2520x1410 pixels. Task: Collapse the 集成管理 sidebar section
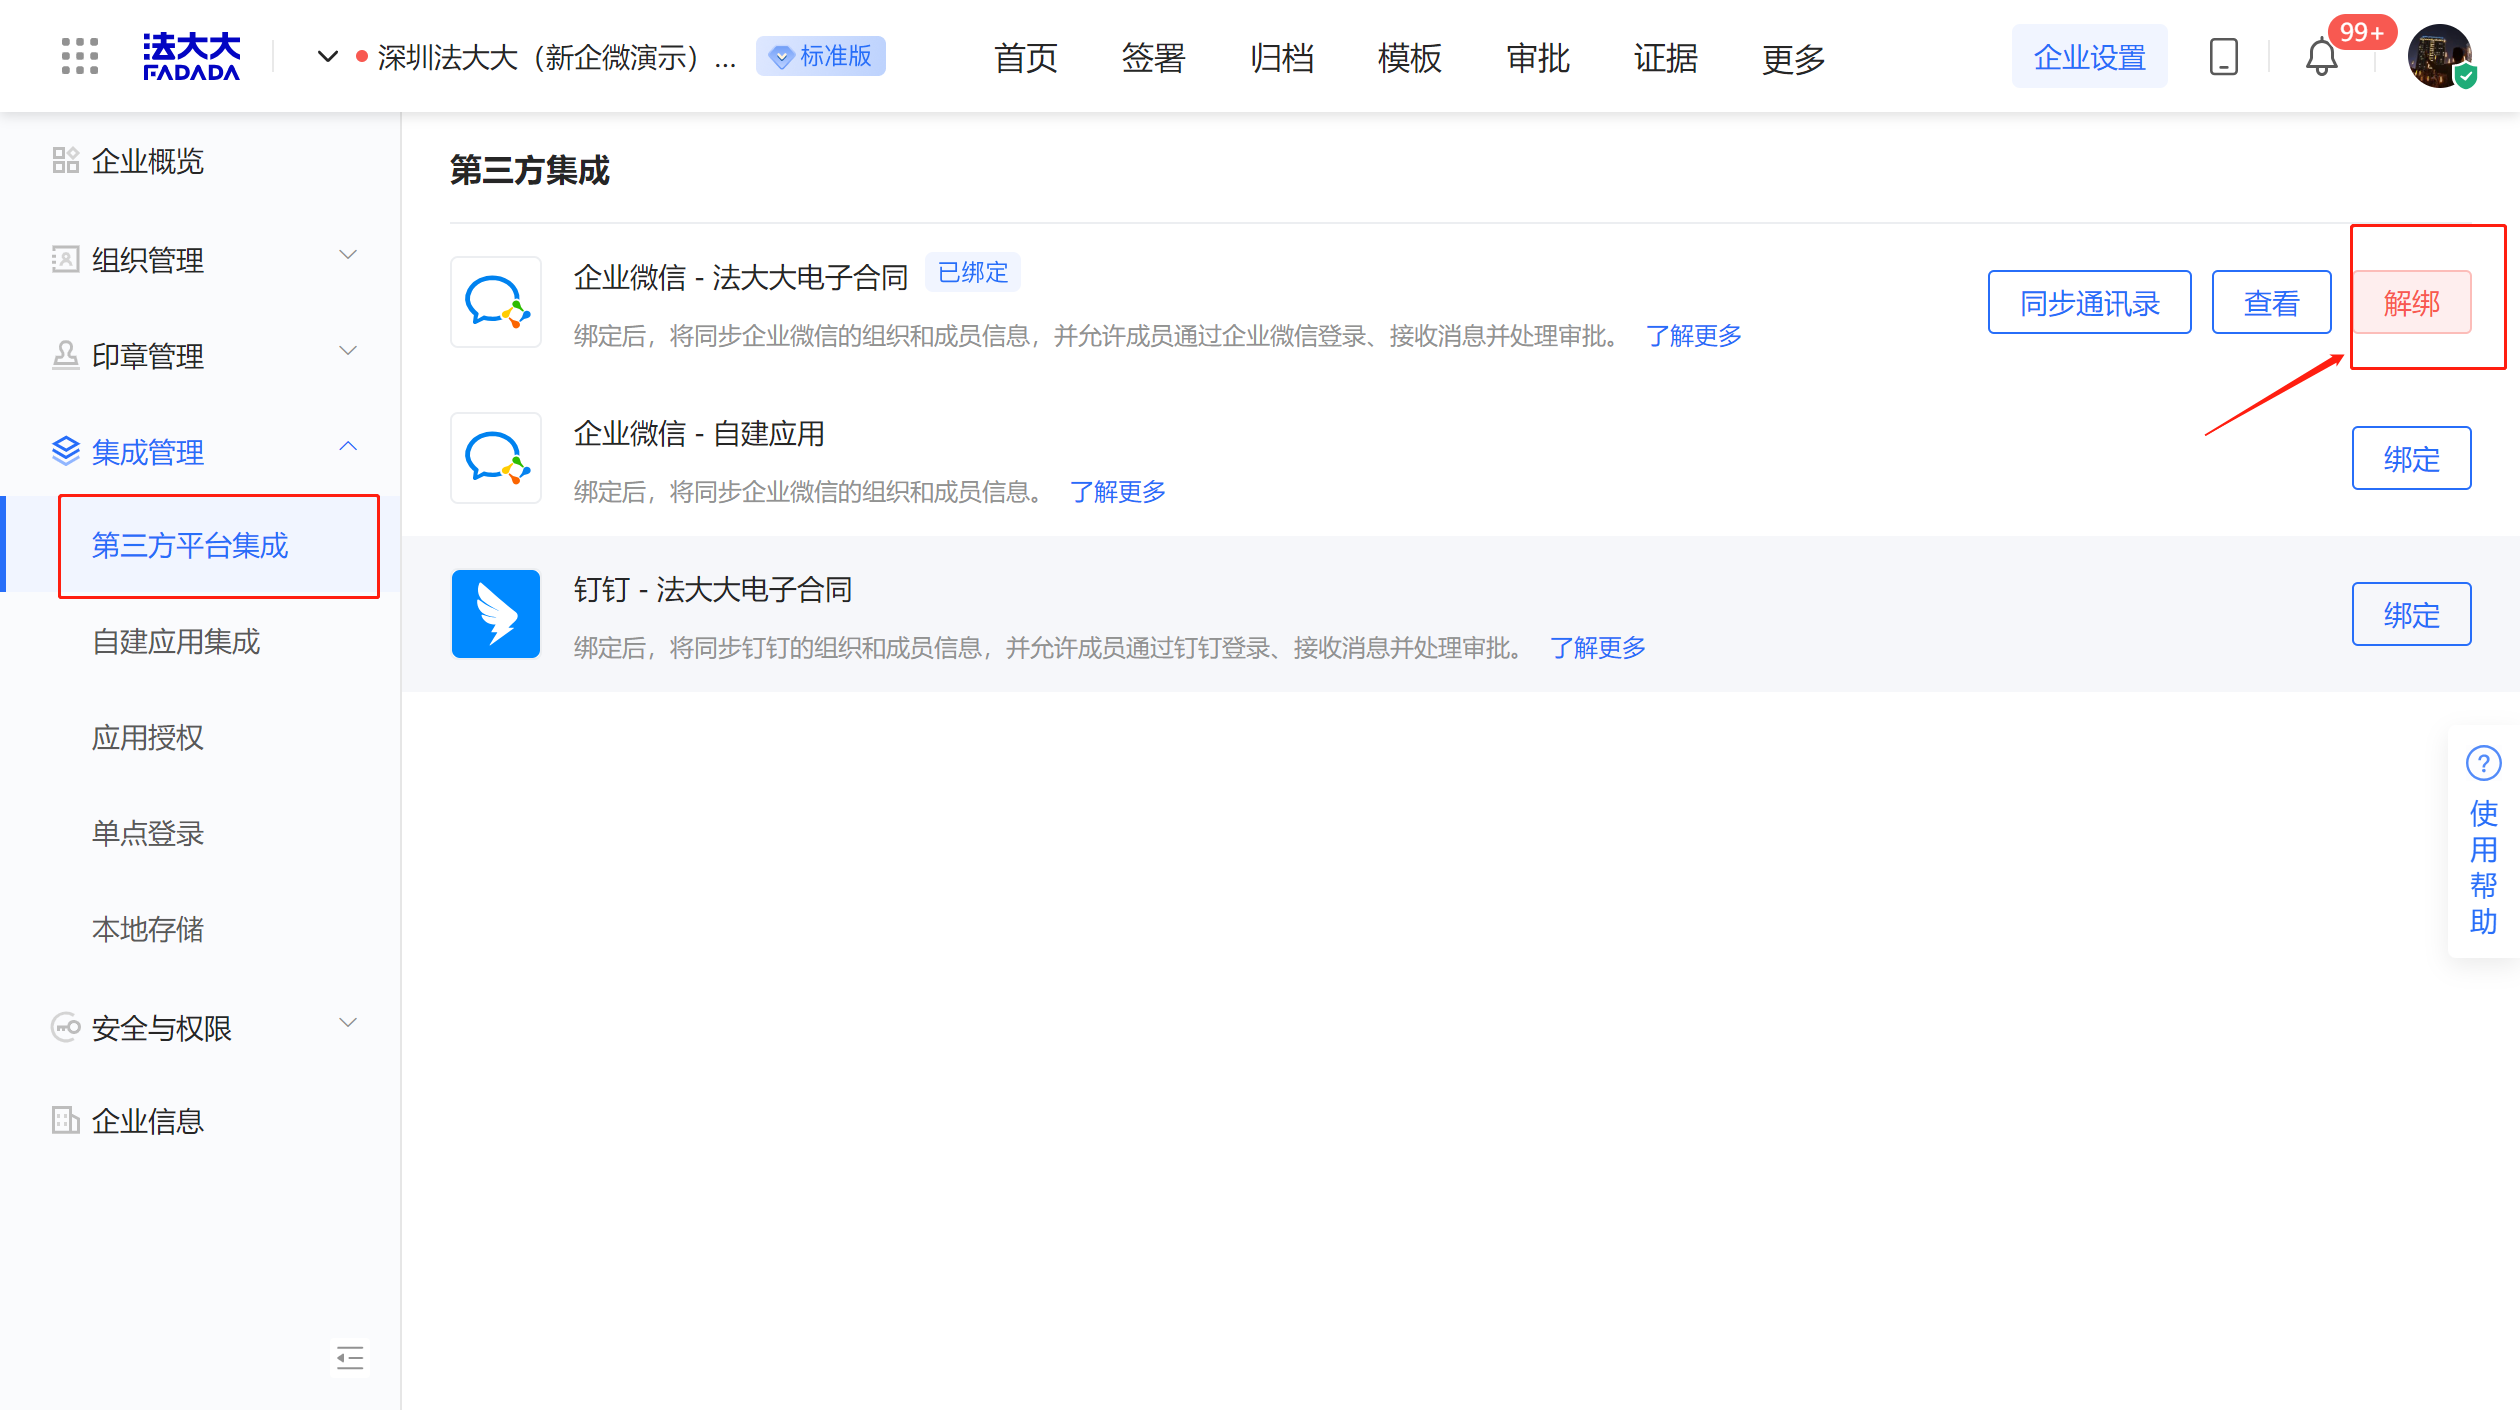point(200,451)
